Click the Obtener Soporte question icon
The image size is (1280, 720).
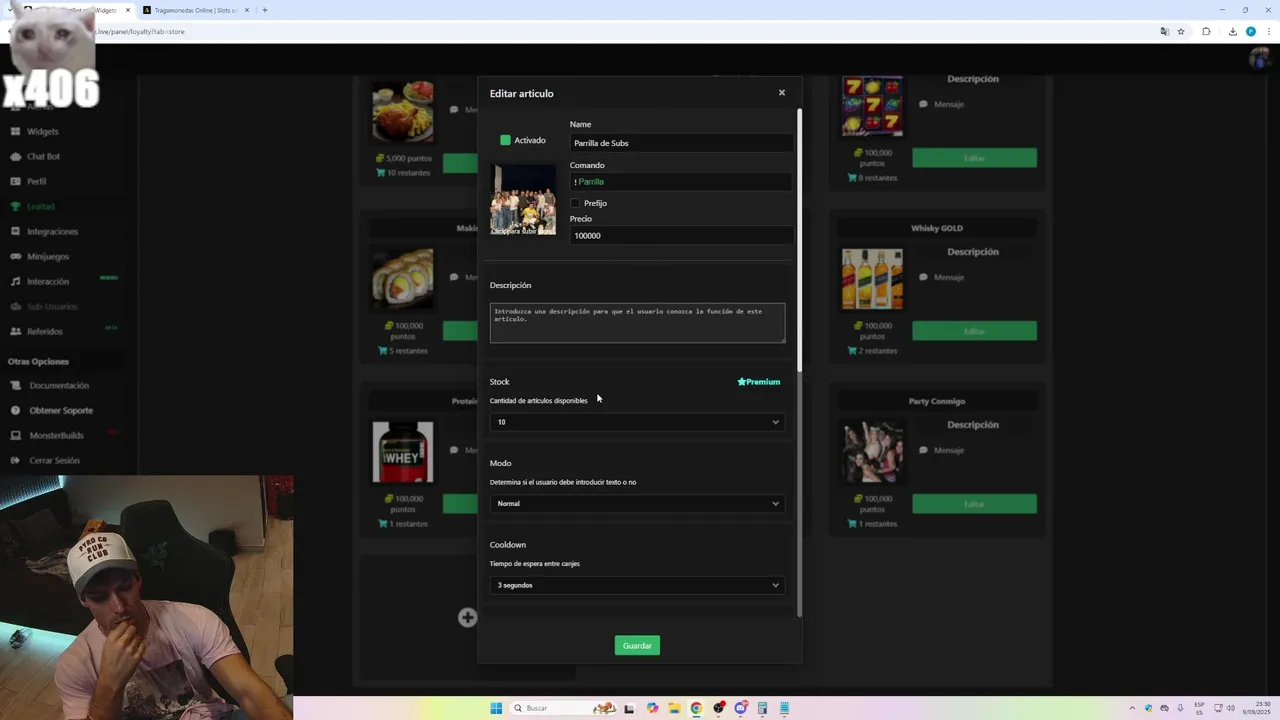point(16,410)
